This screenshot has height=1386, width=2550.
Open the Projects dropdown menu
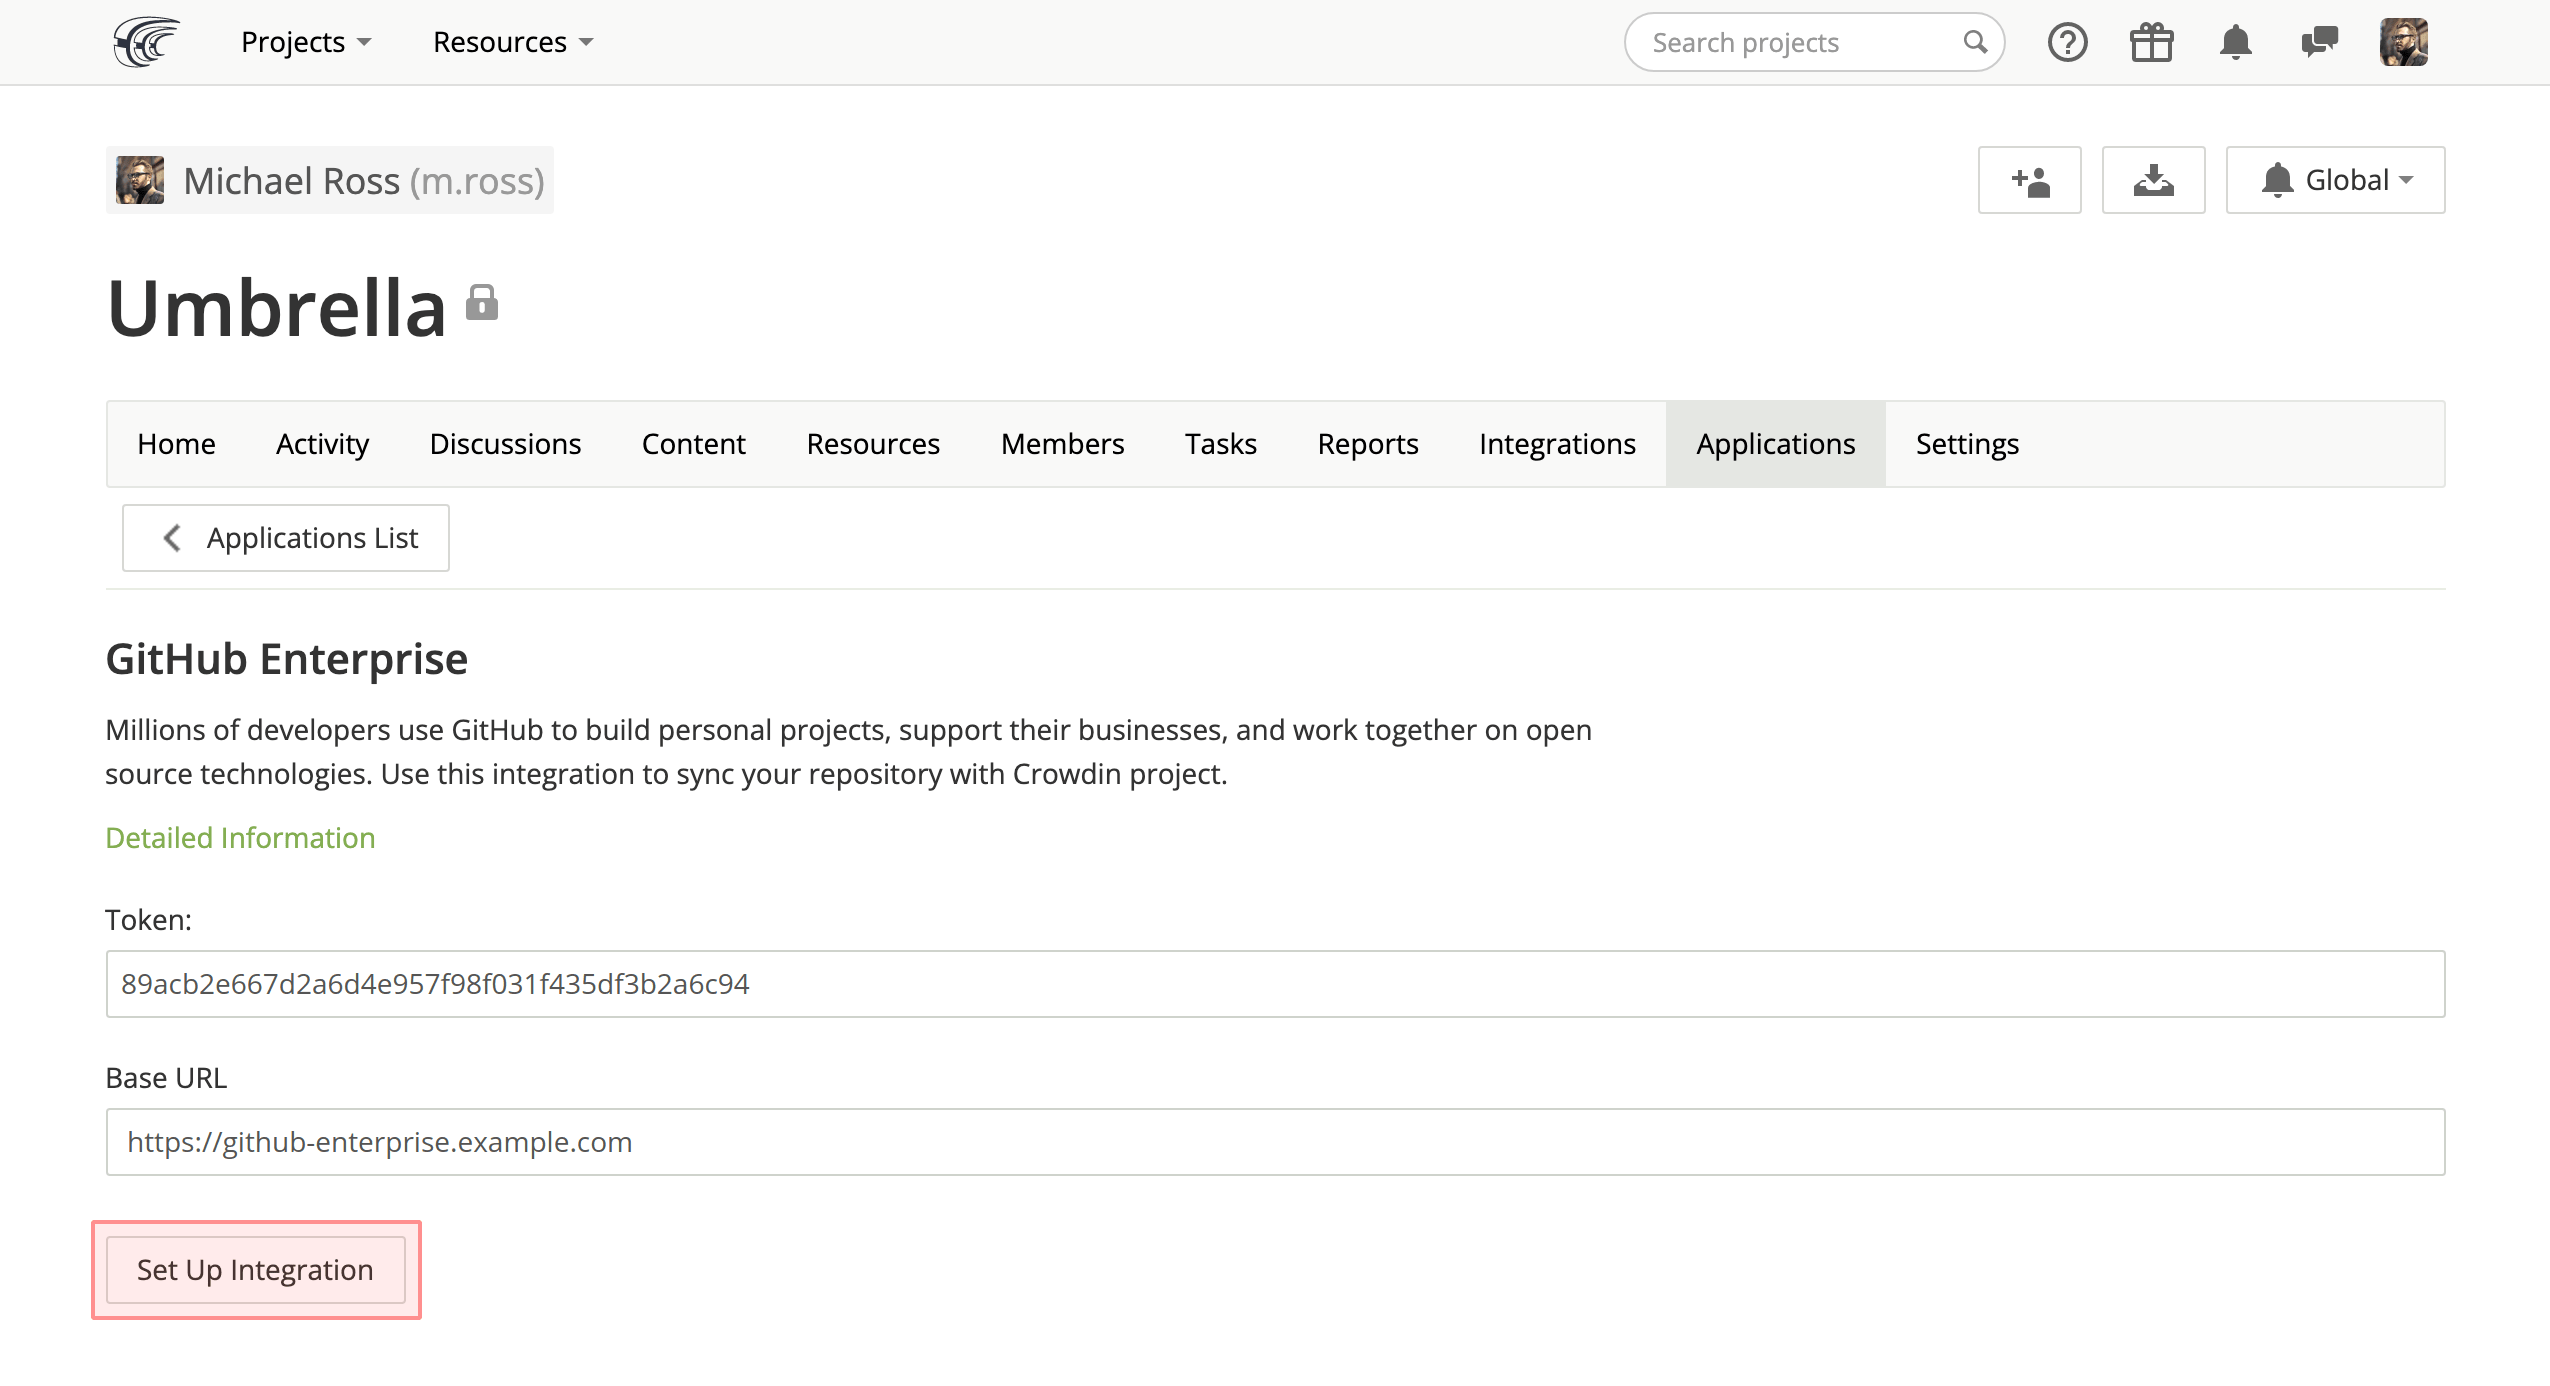pyautogui.click(x=306, y=42)
